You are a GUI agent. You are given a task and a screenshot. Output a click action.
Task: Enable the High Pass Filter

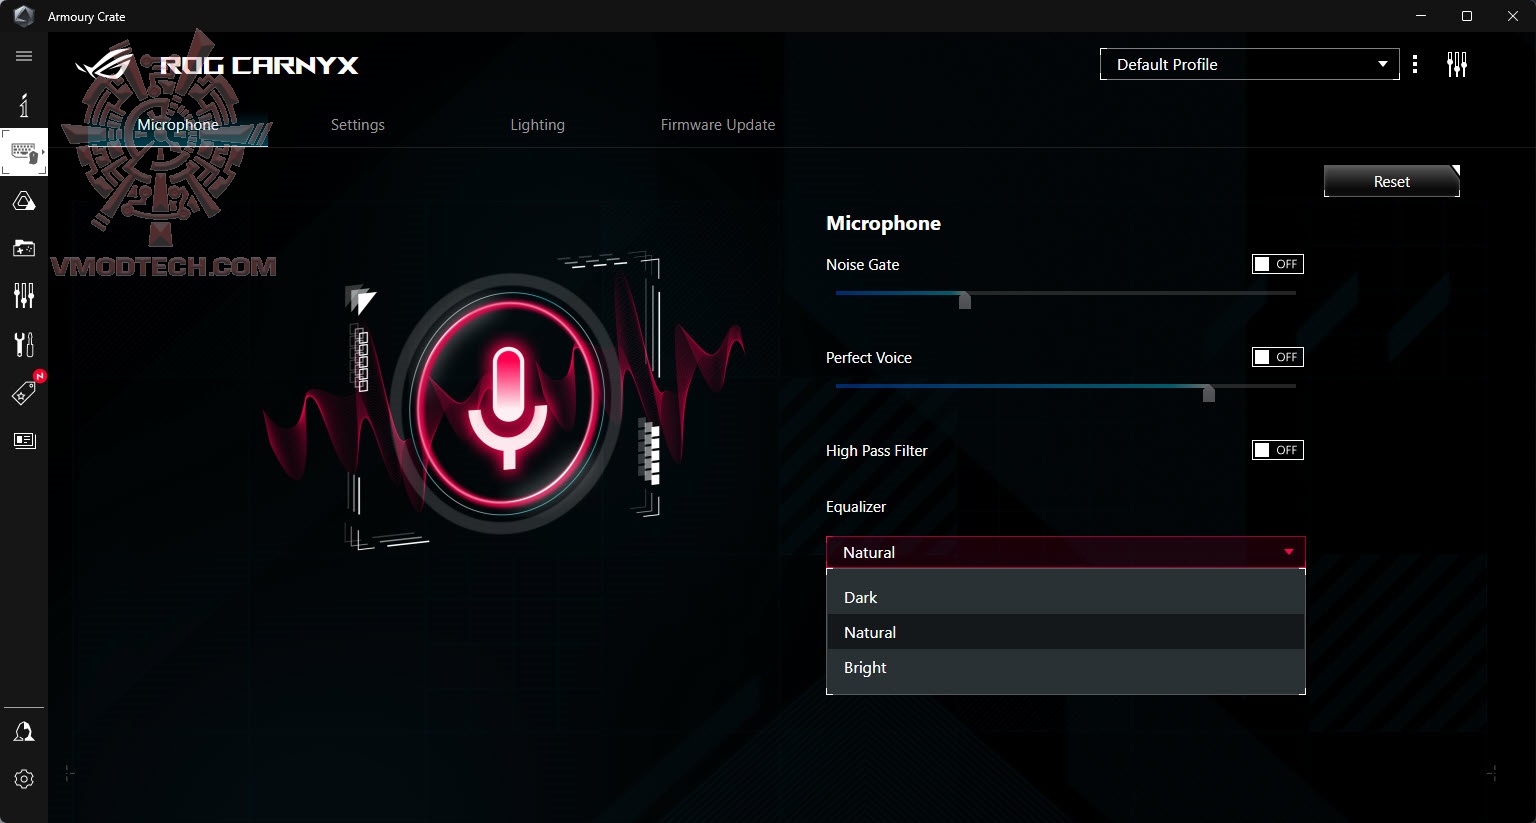[1277, 449]
